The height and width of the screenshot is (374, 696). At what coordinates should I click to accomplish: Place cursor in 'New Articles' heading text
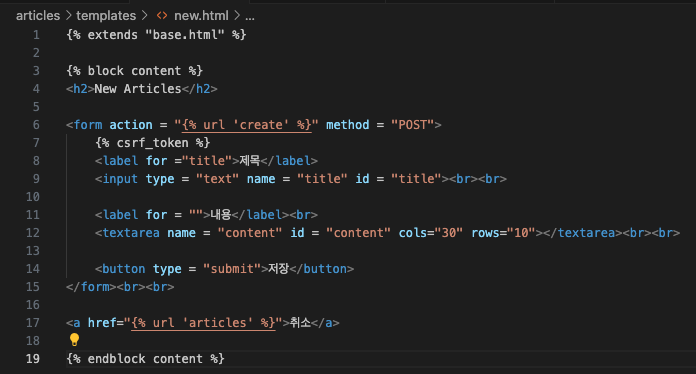[138, 89]
